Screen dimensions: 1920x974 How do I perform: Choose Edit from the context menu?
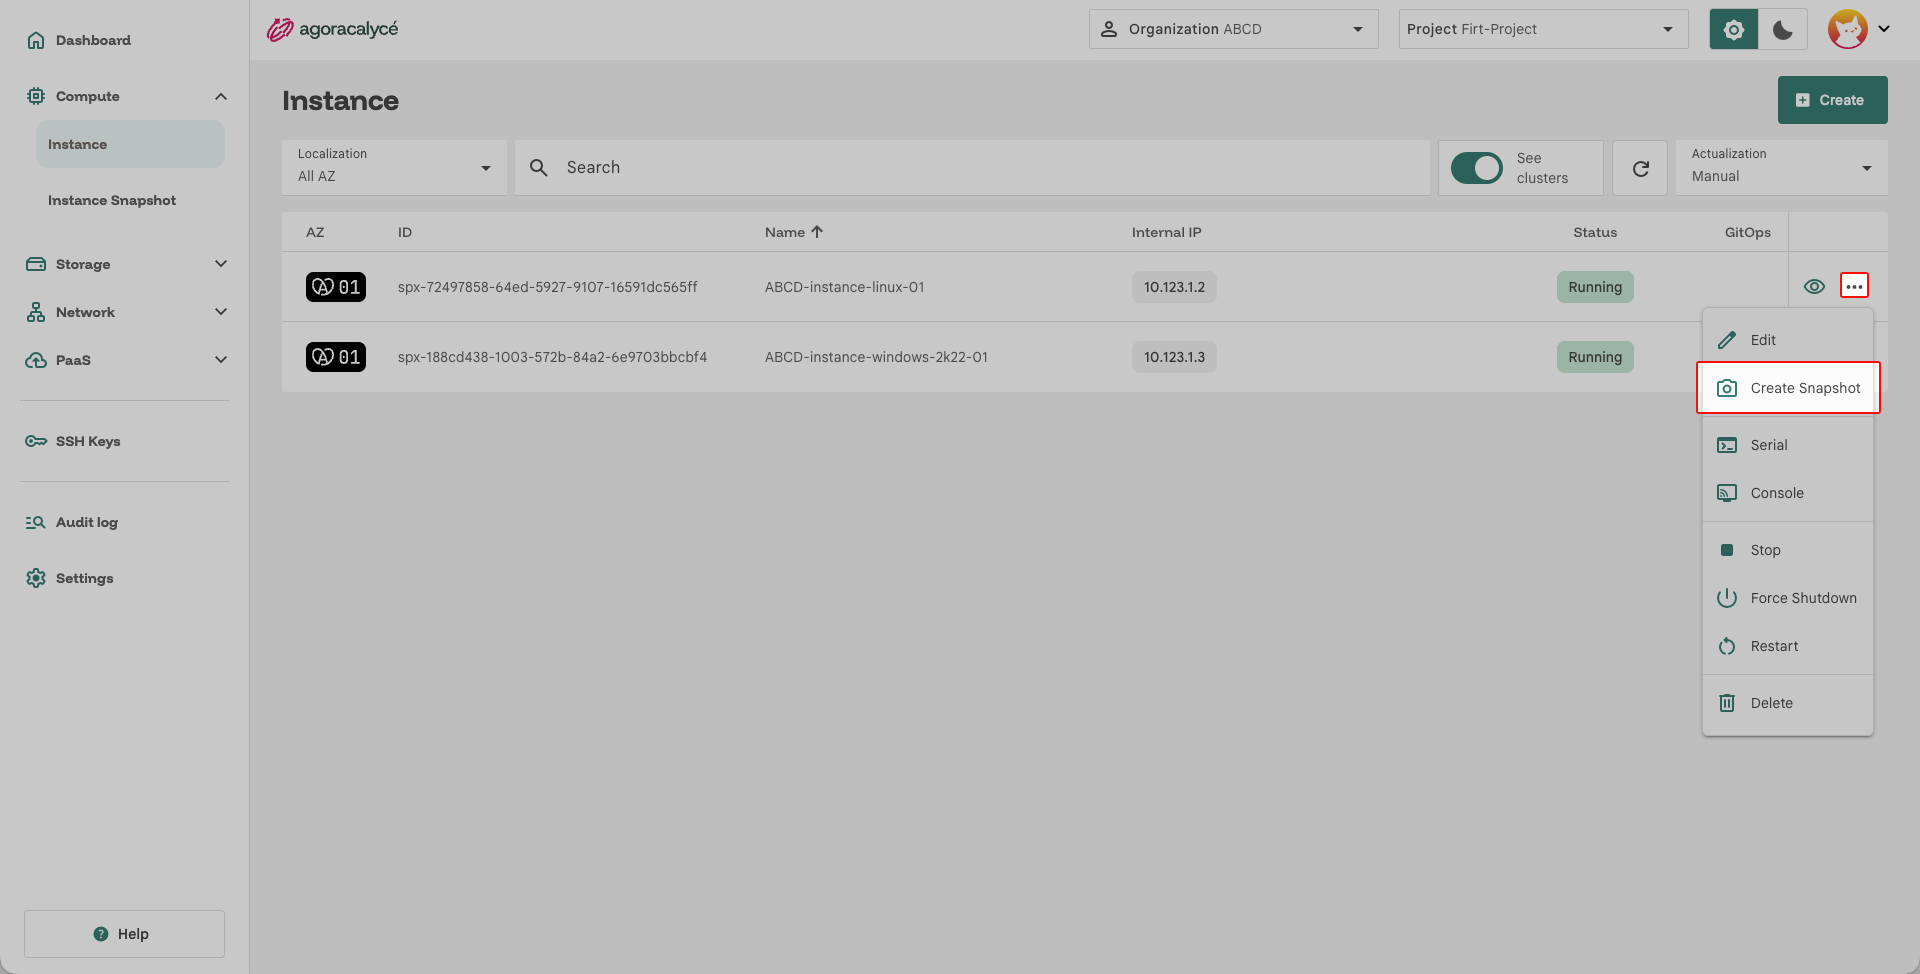point(1788,340)
